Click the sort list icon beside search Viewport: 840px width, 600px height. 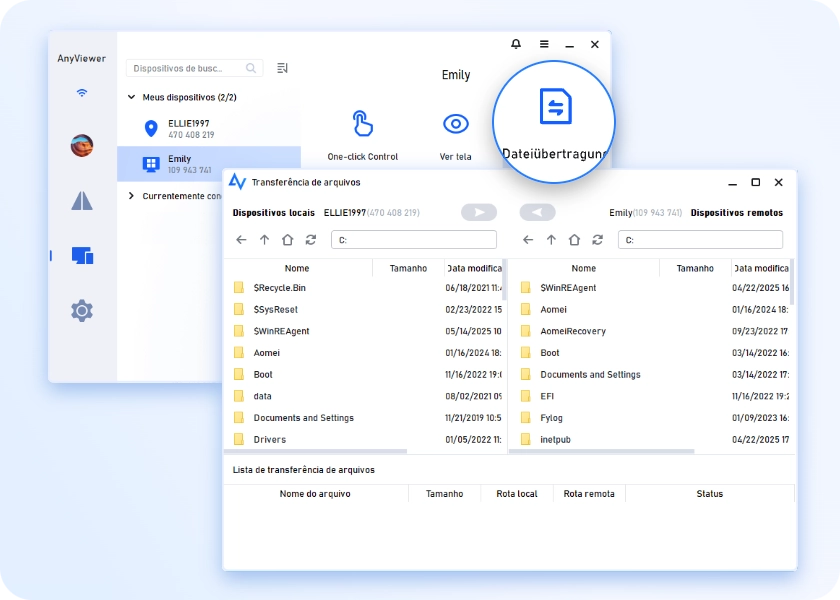282,68
